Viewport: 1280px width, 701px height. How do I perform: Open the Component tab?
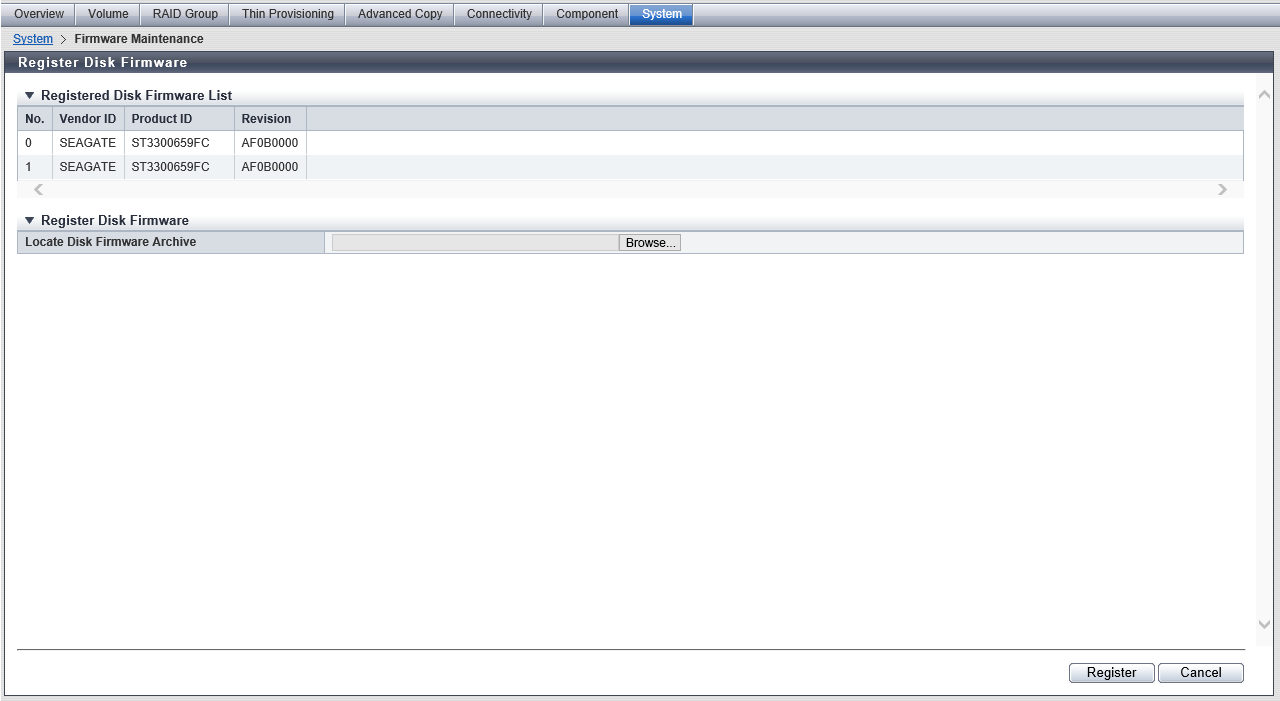click(587, 14)
